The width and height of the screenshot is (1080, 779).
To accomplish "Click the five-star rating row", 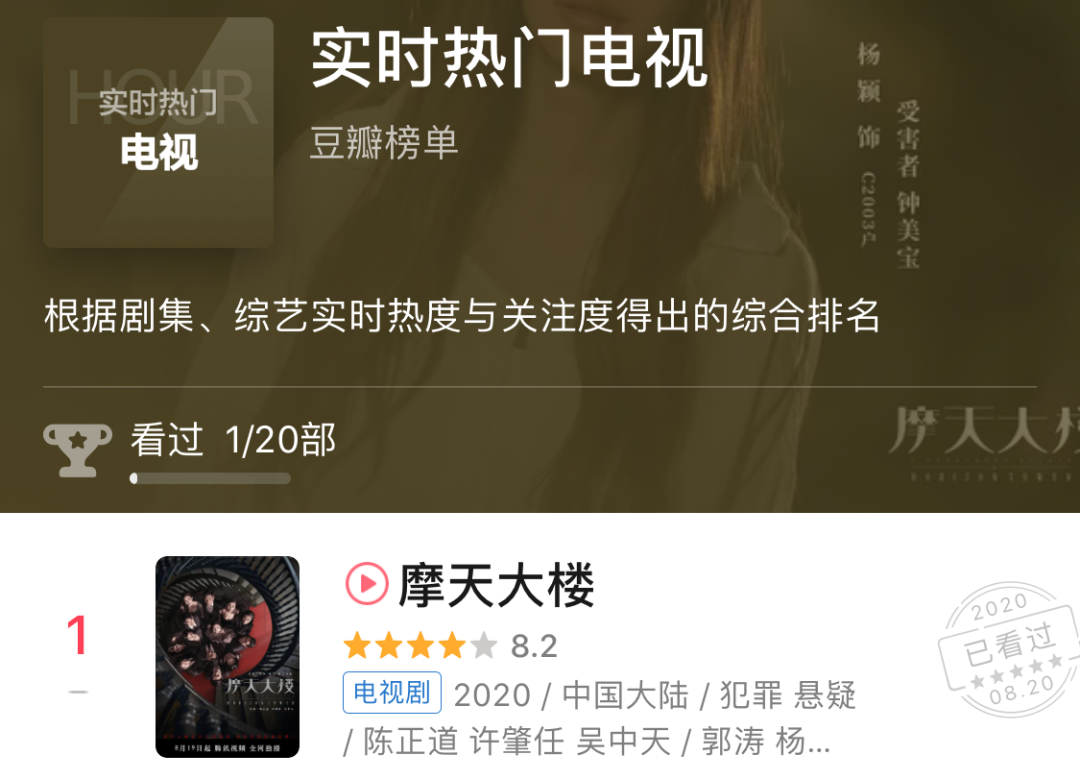I will [420, 646].
